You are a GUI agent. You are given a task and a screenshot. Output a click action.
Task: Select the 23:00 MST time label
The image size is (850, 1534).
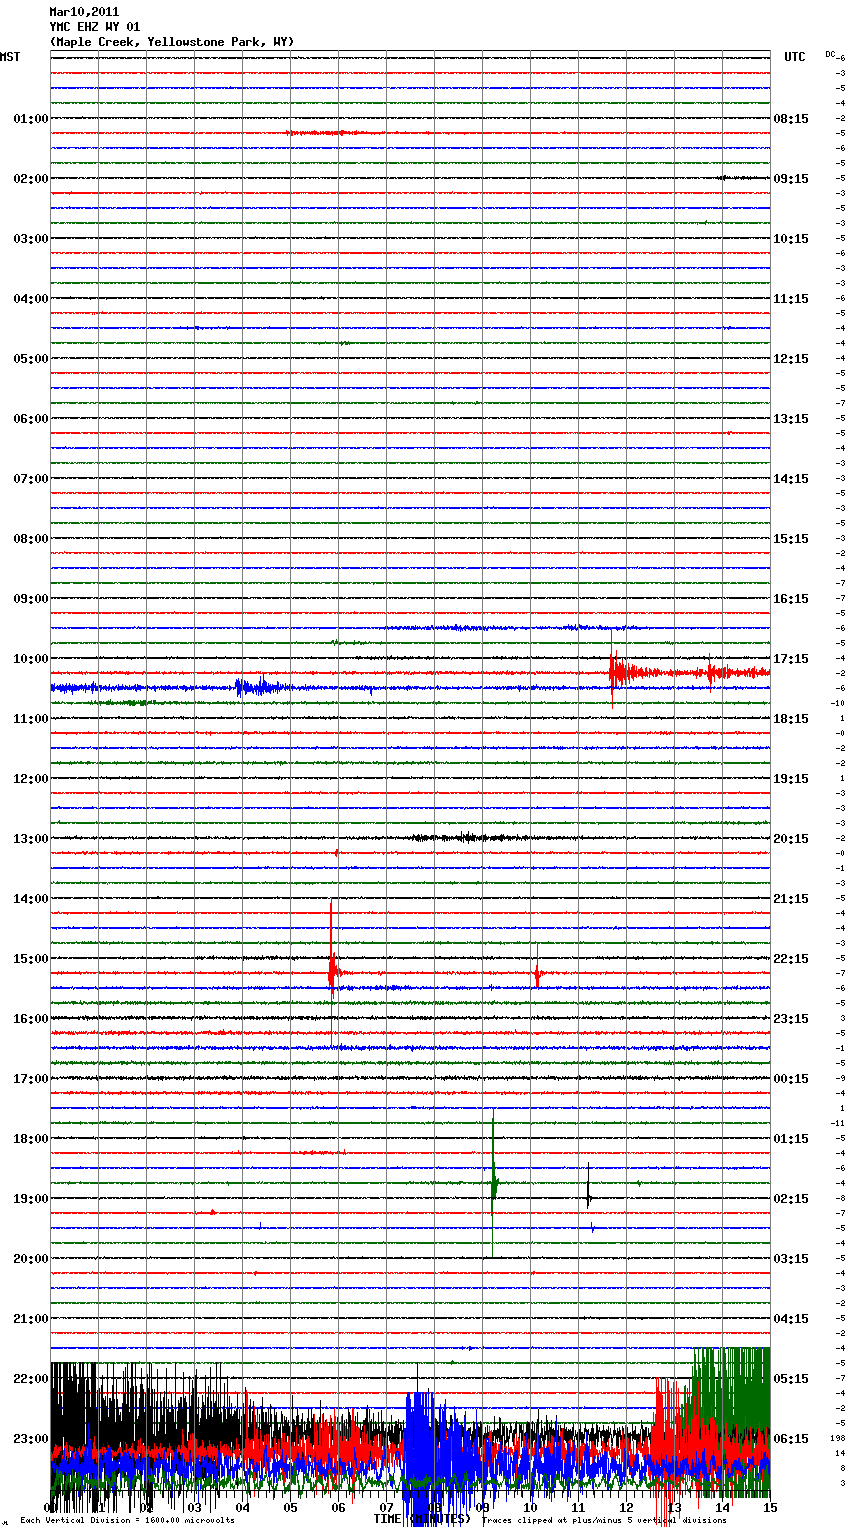(31, 1439)
